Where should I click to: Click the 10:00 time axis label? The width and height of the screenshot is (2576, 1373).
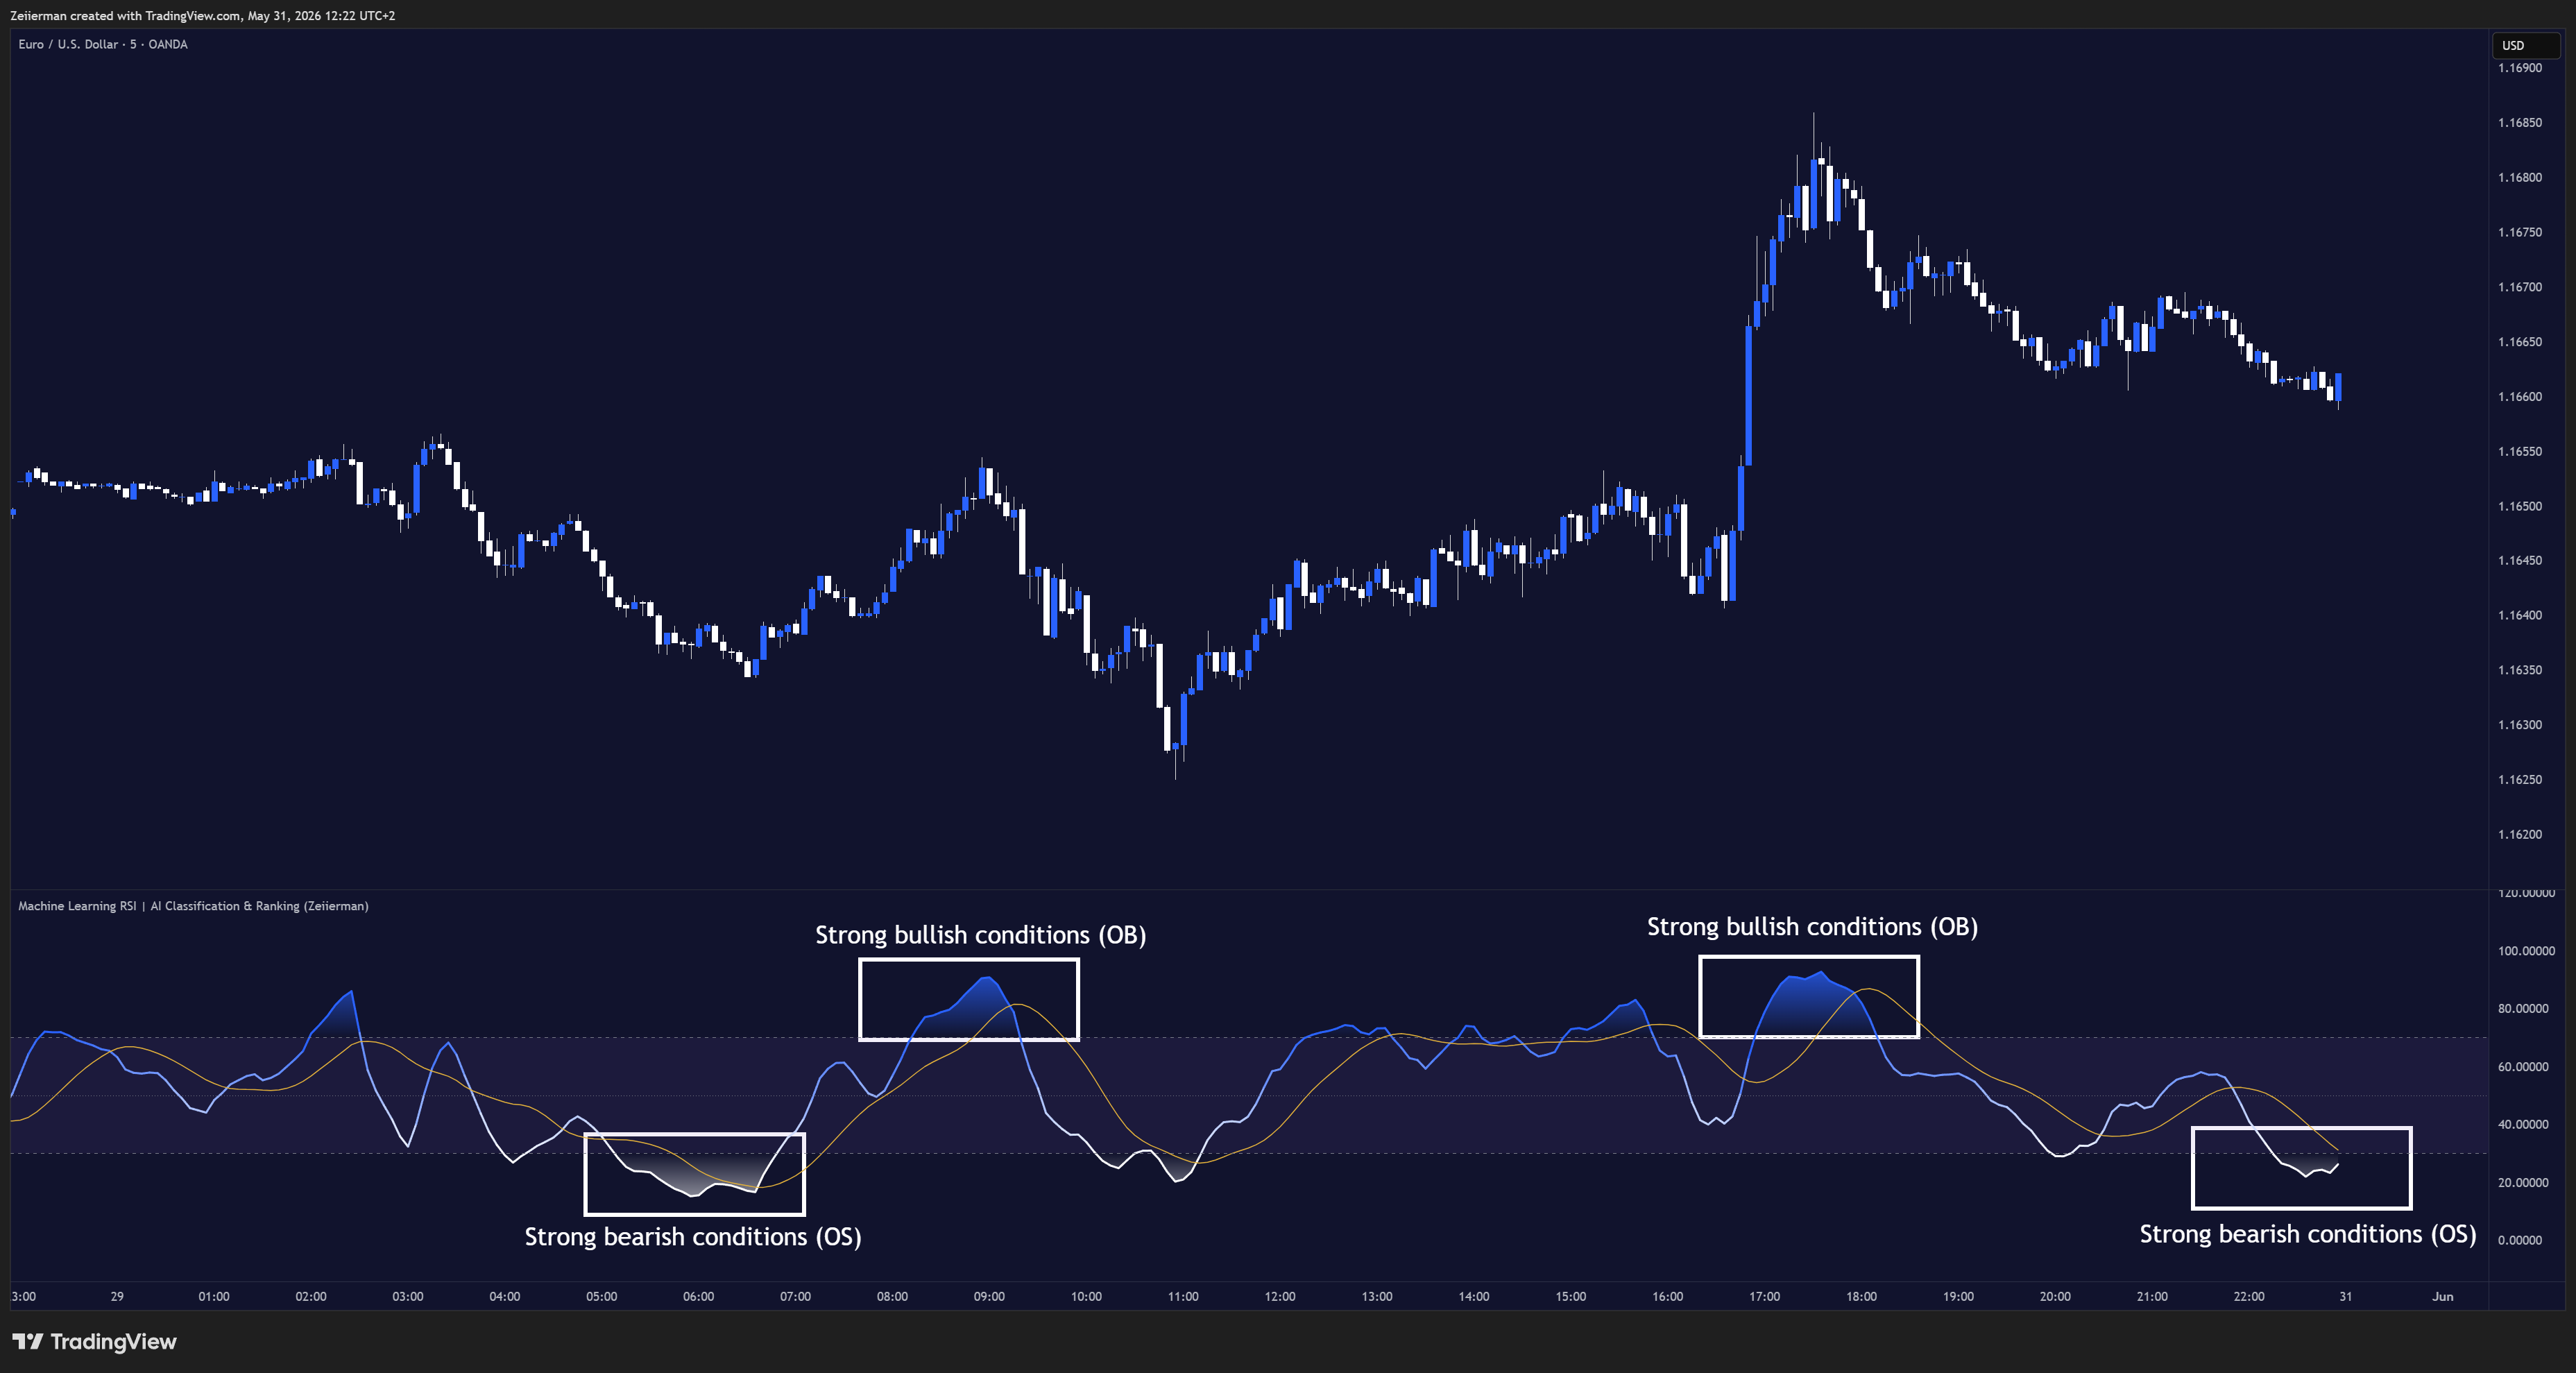click(1087, 1297)
